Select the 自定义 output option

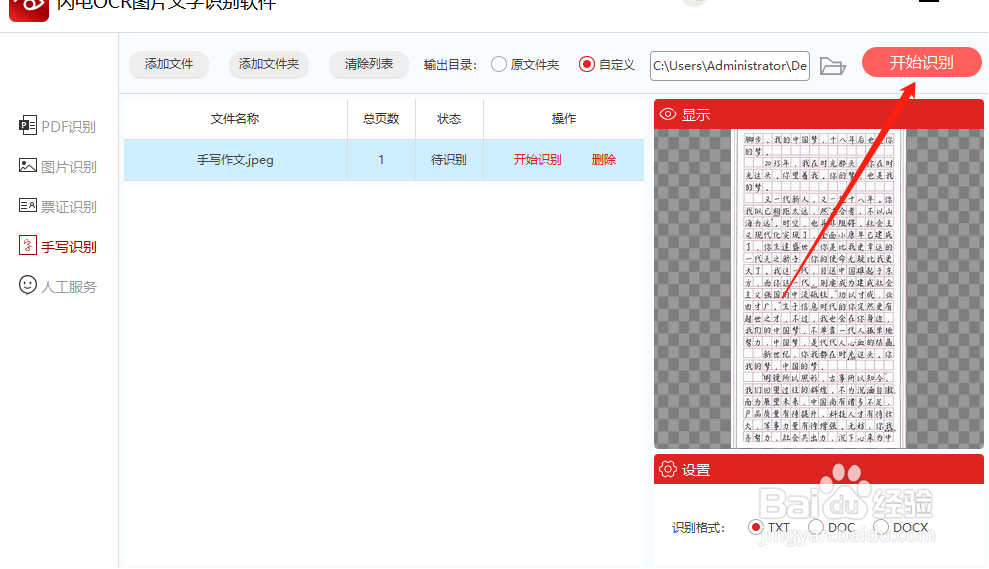click(x=607, y=64)
